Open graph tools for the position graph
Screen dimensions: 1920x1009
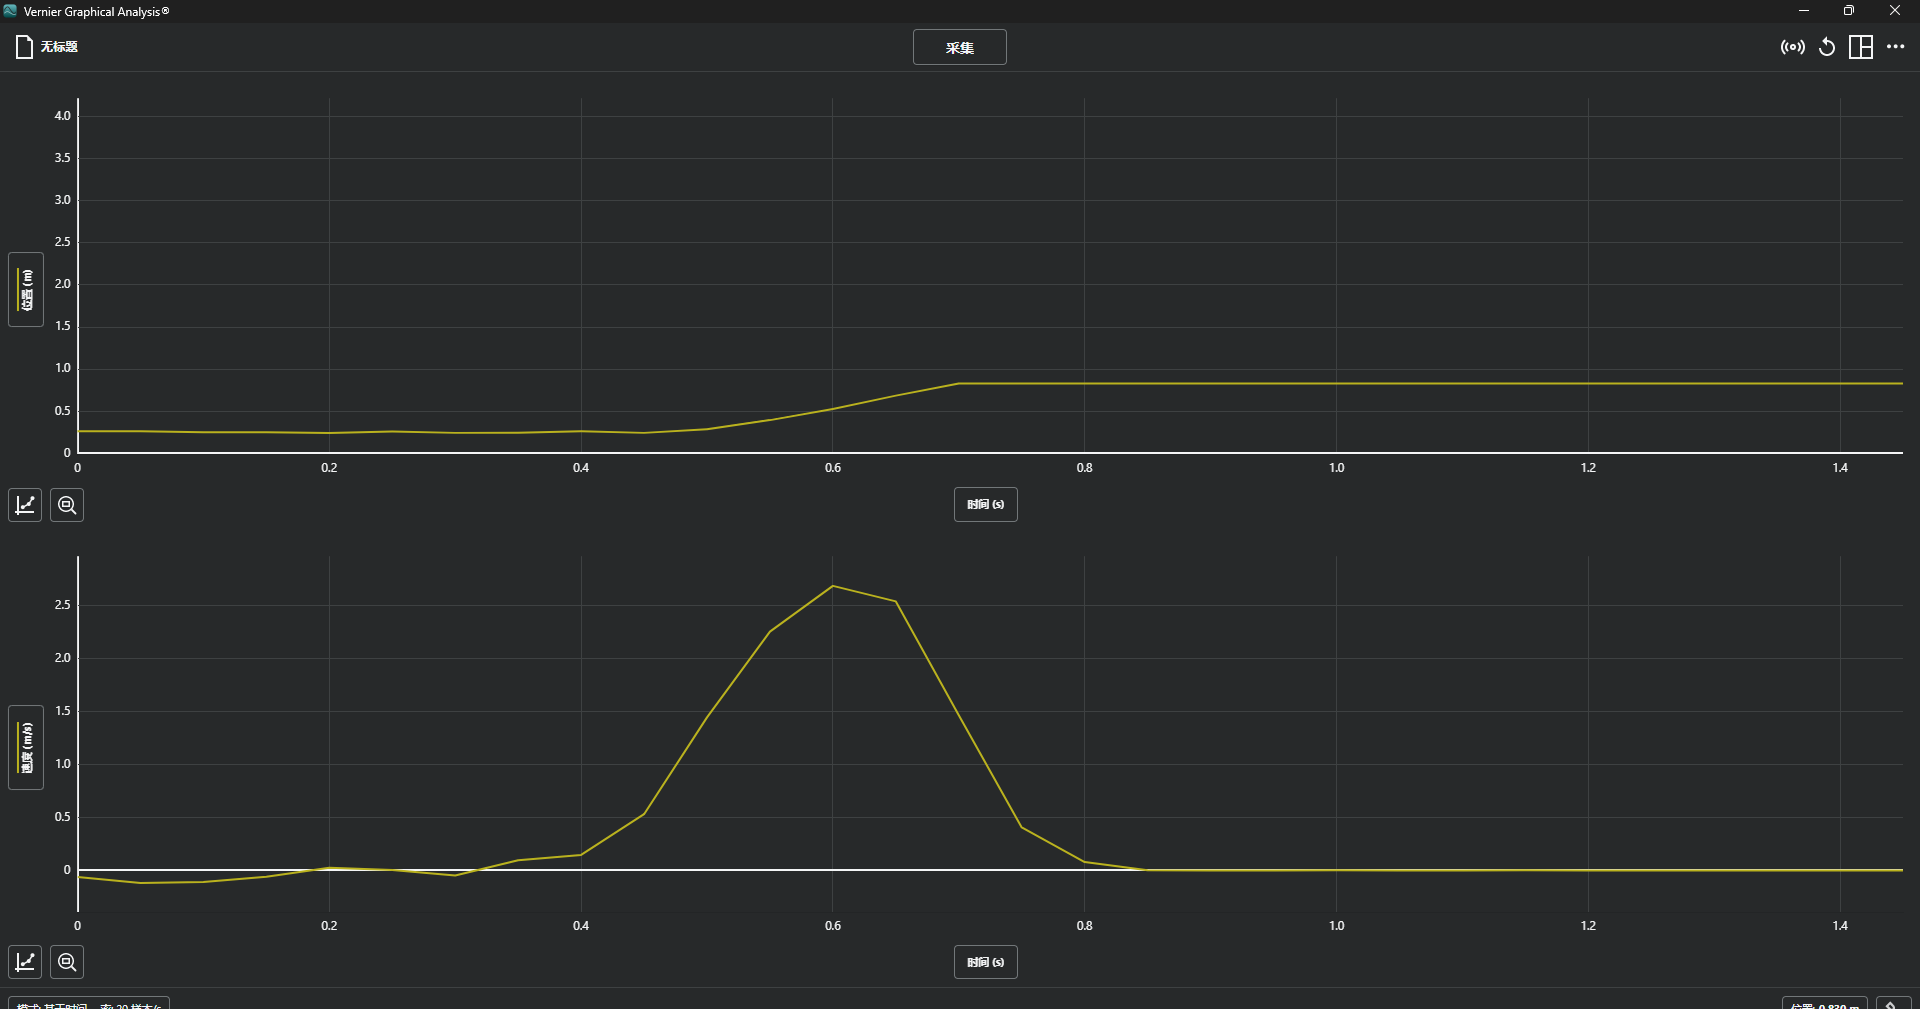[x=25, y=505]
